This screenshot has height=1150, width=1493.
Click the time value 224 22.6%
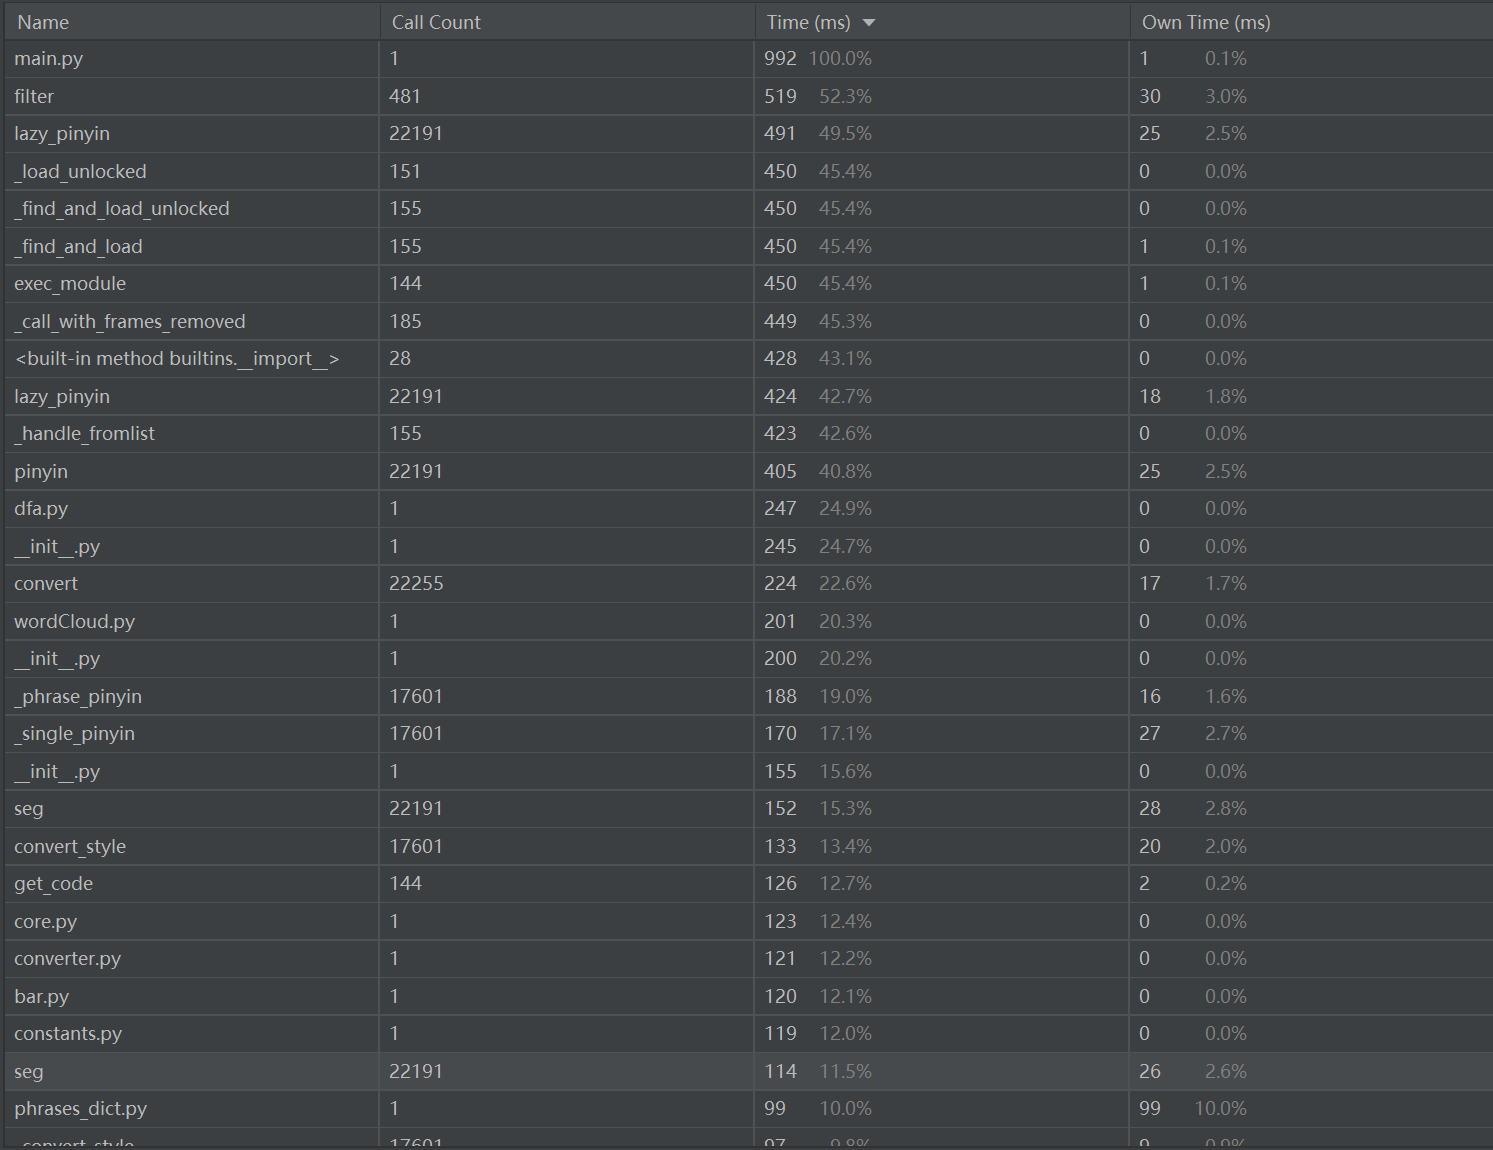coord(818,584)
